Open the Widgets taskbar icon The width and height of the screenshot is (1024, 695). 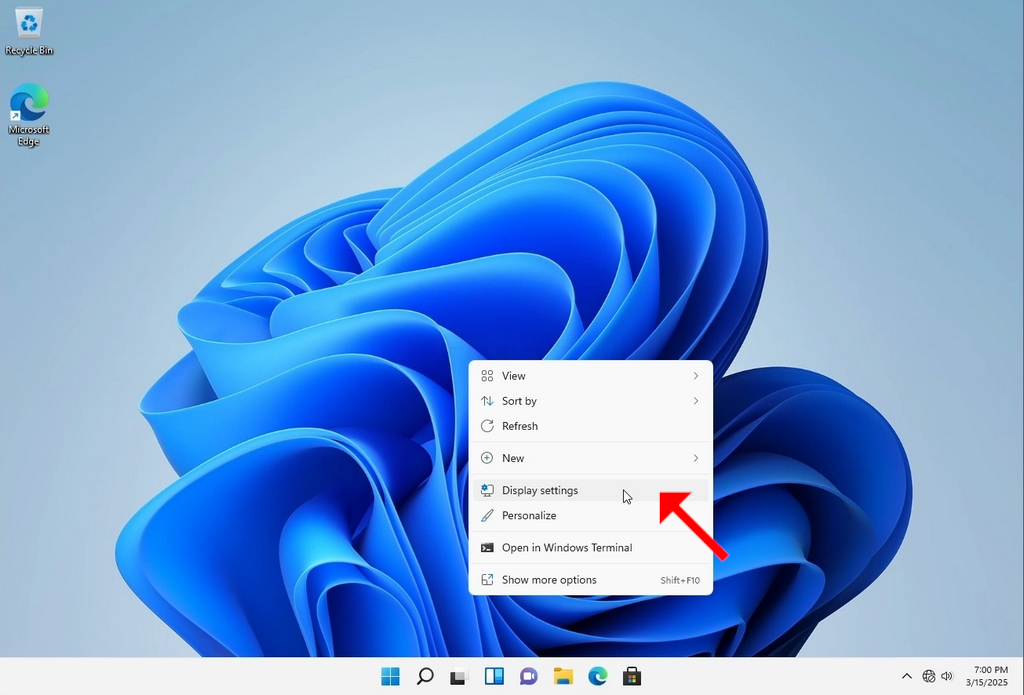(494, 676)
